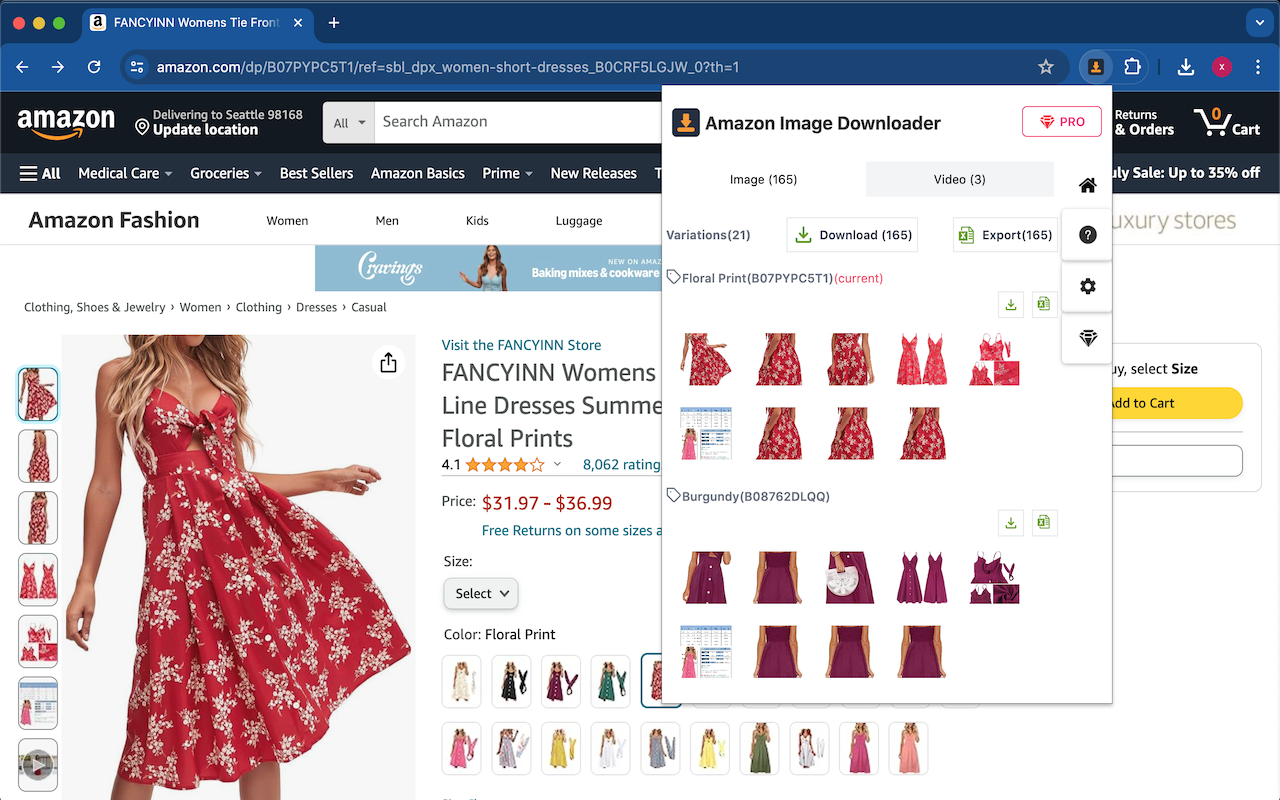This screenshot has width=1280, height=800.
Task: Export Floral Print variation to Excel
Action: coord(1044,305)
